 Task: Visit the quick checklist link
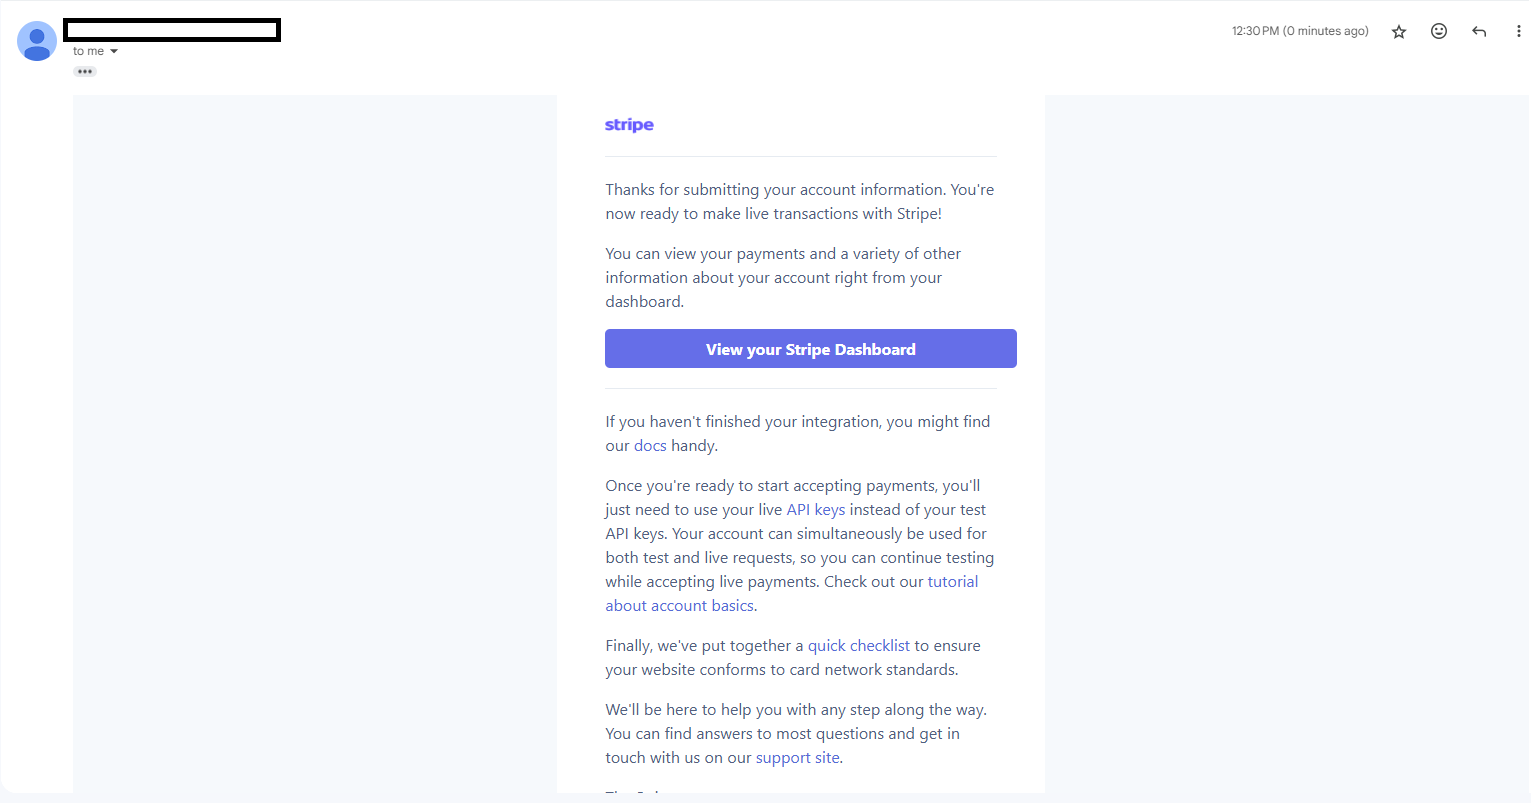[858, 646]
